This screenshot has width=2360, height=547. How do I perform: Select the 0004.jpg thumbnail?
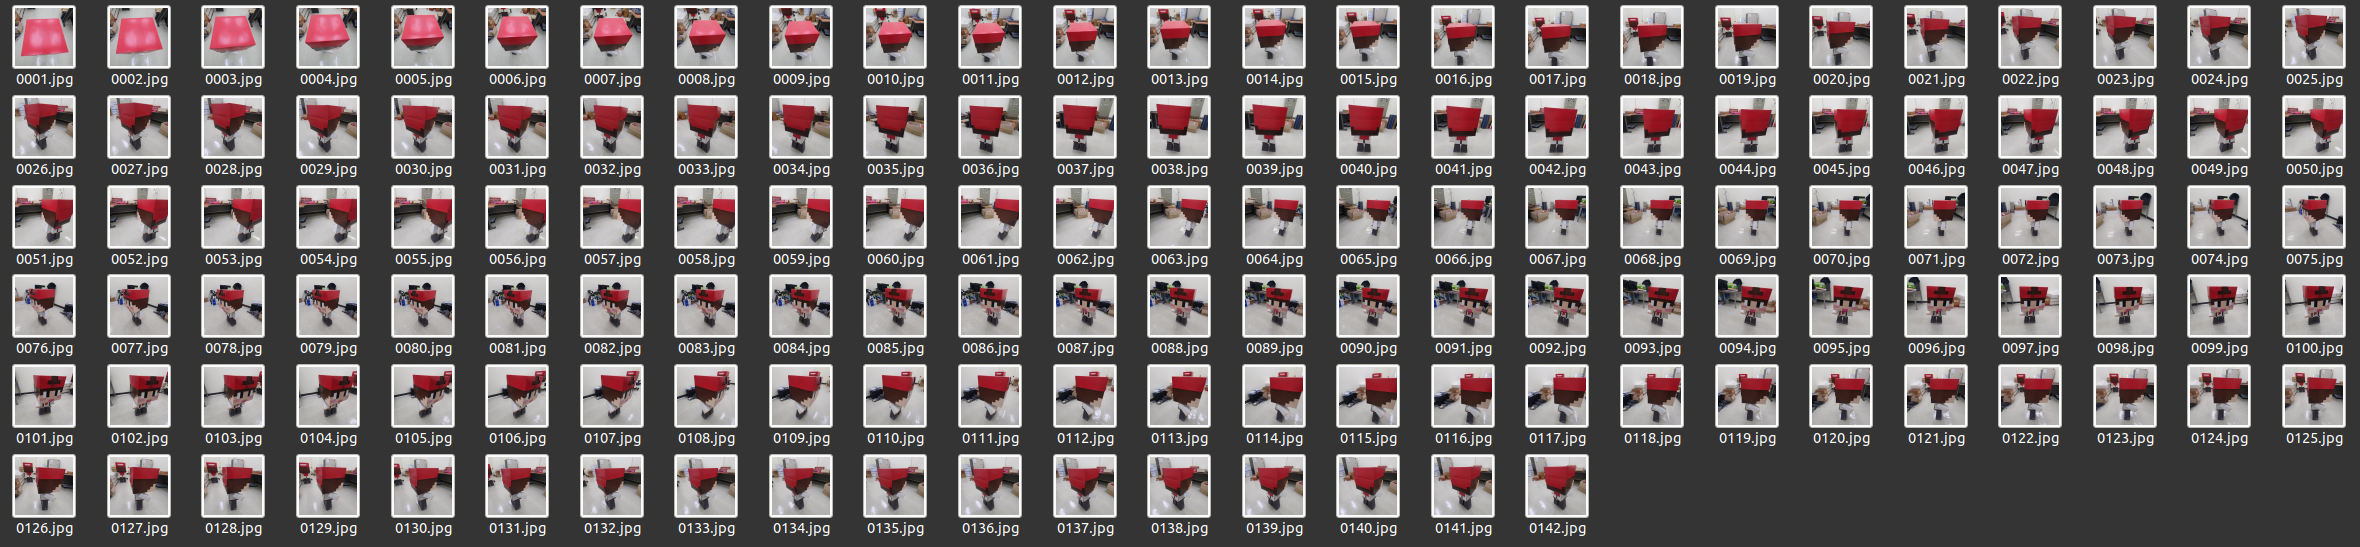[x=328, y=37]
